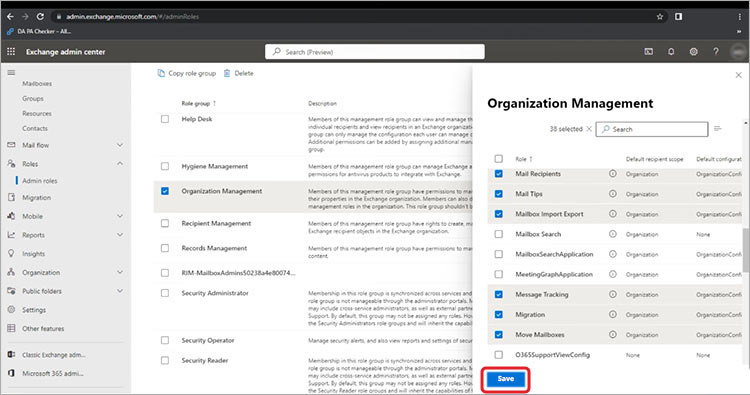Uncheck Mailbox Import Export role
Screen dimensions: 750x395
click(498, 214)
